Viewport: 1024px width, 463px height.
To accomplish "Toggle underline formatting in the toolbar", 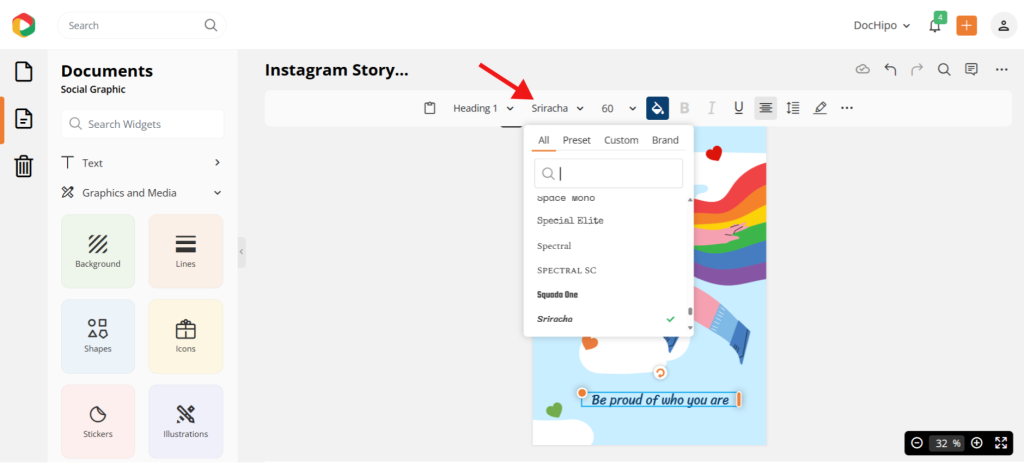I will coord(739,108).
